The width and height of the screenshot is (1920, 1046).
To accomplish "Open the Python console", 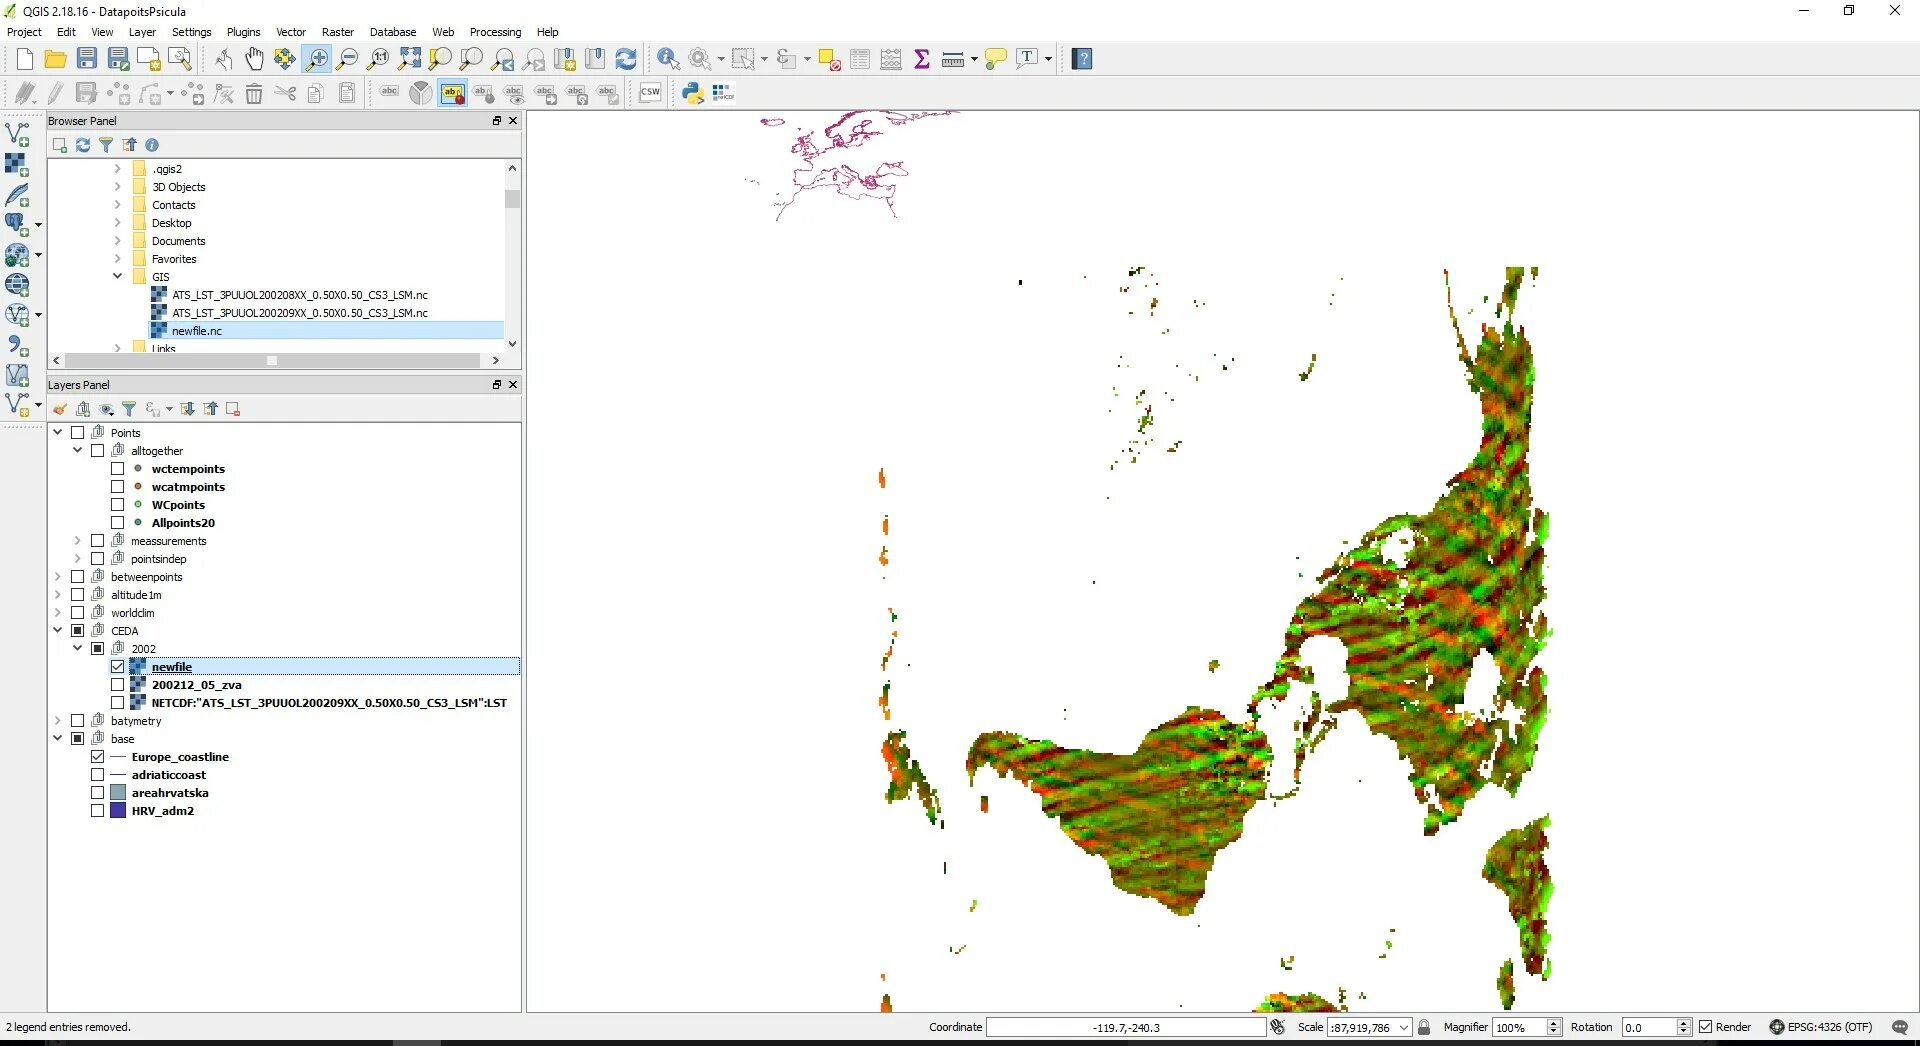I will tap(692, 93).
